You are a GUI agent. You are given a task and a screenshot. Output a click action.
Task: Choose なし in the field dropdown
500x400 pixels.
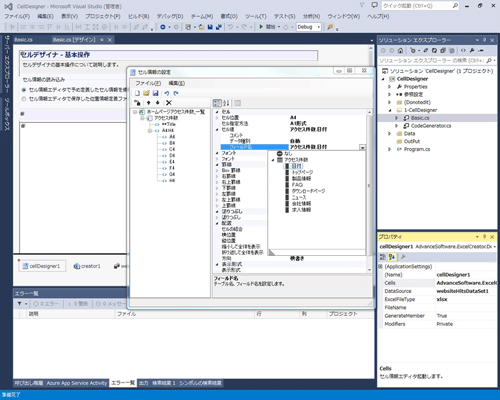click(x=288, y=154)
